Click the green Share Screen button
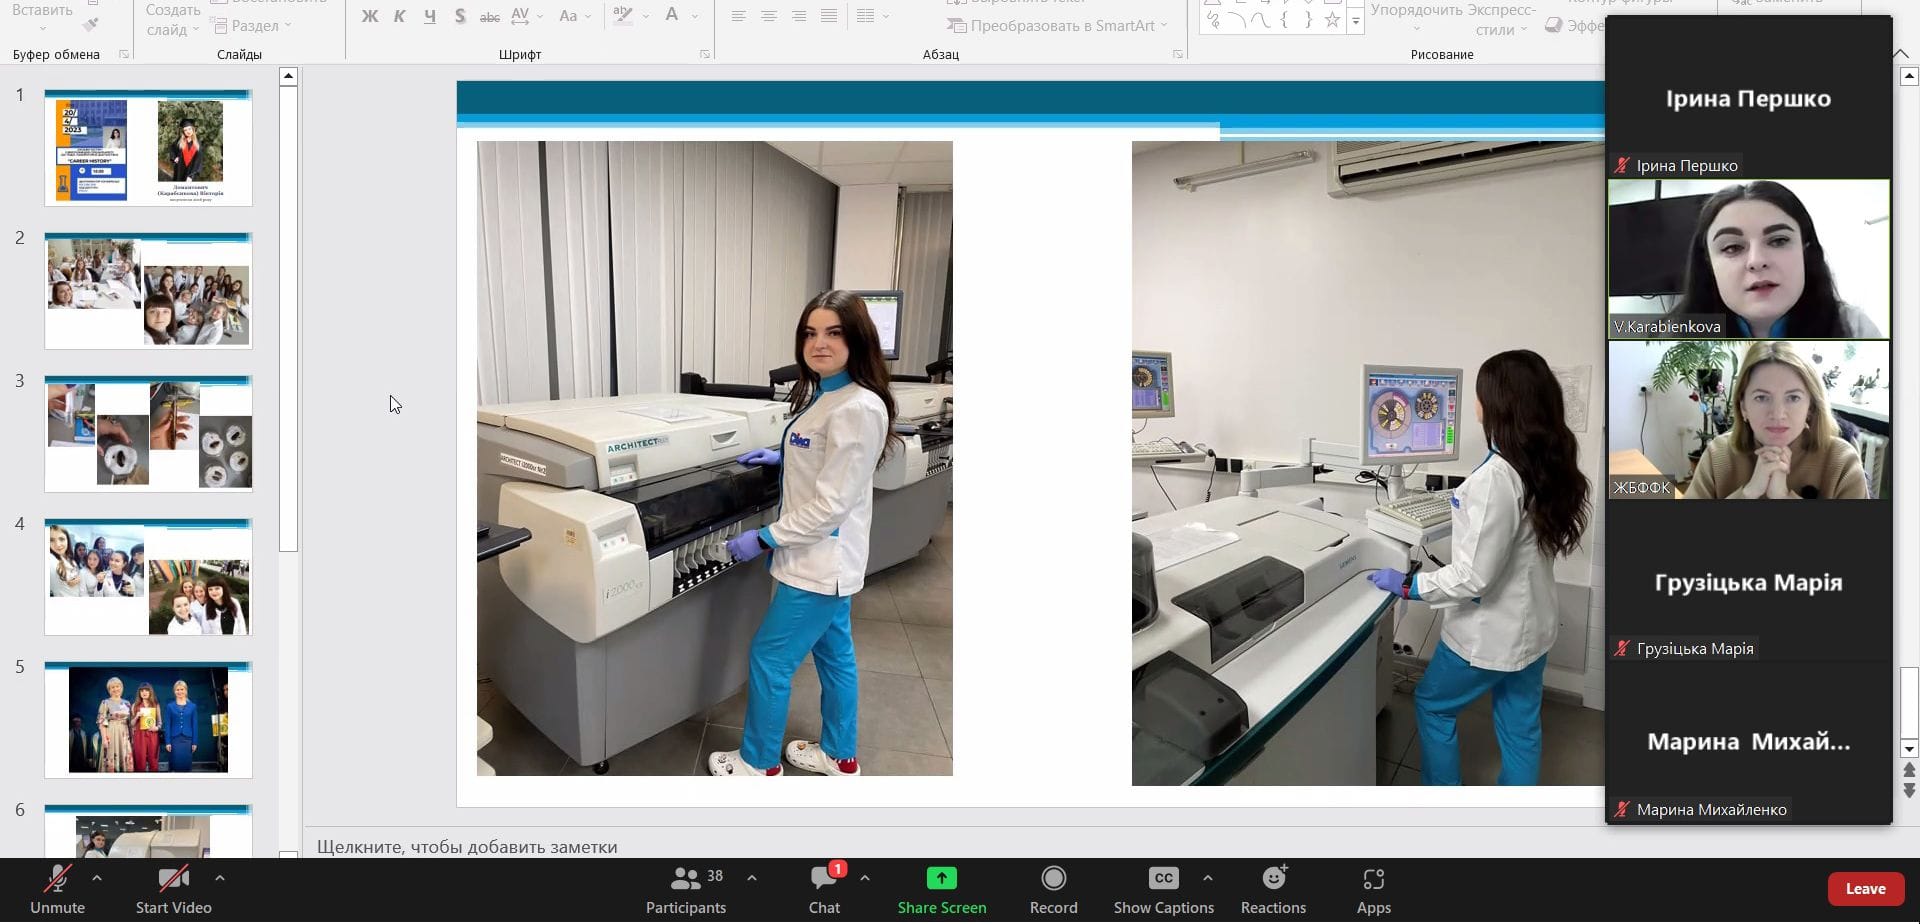1920x924 pixels. coord(942,889)
